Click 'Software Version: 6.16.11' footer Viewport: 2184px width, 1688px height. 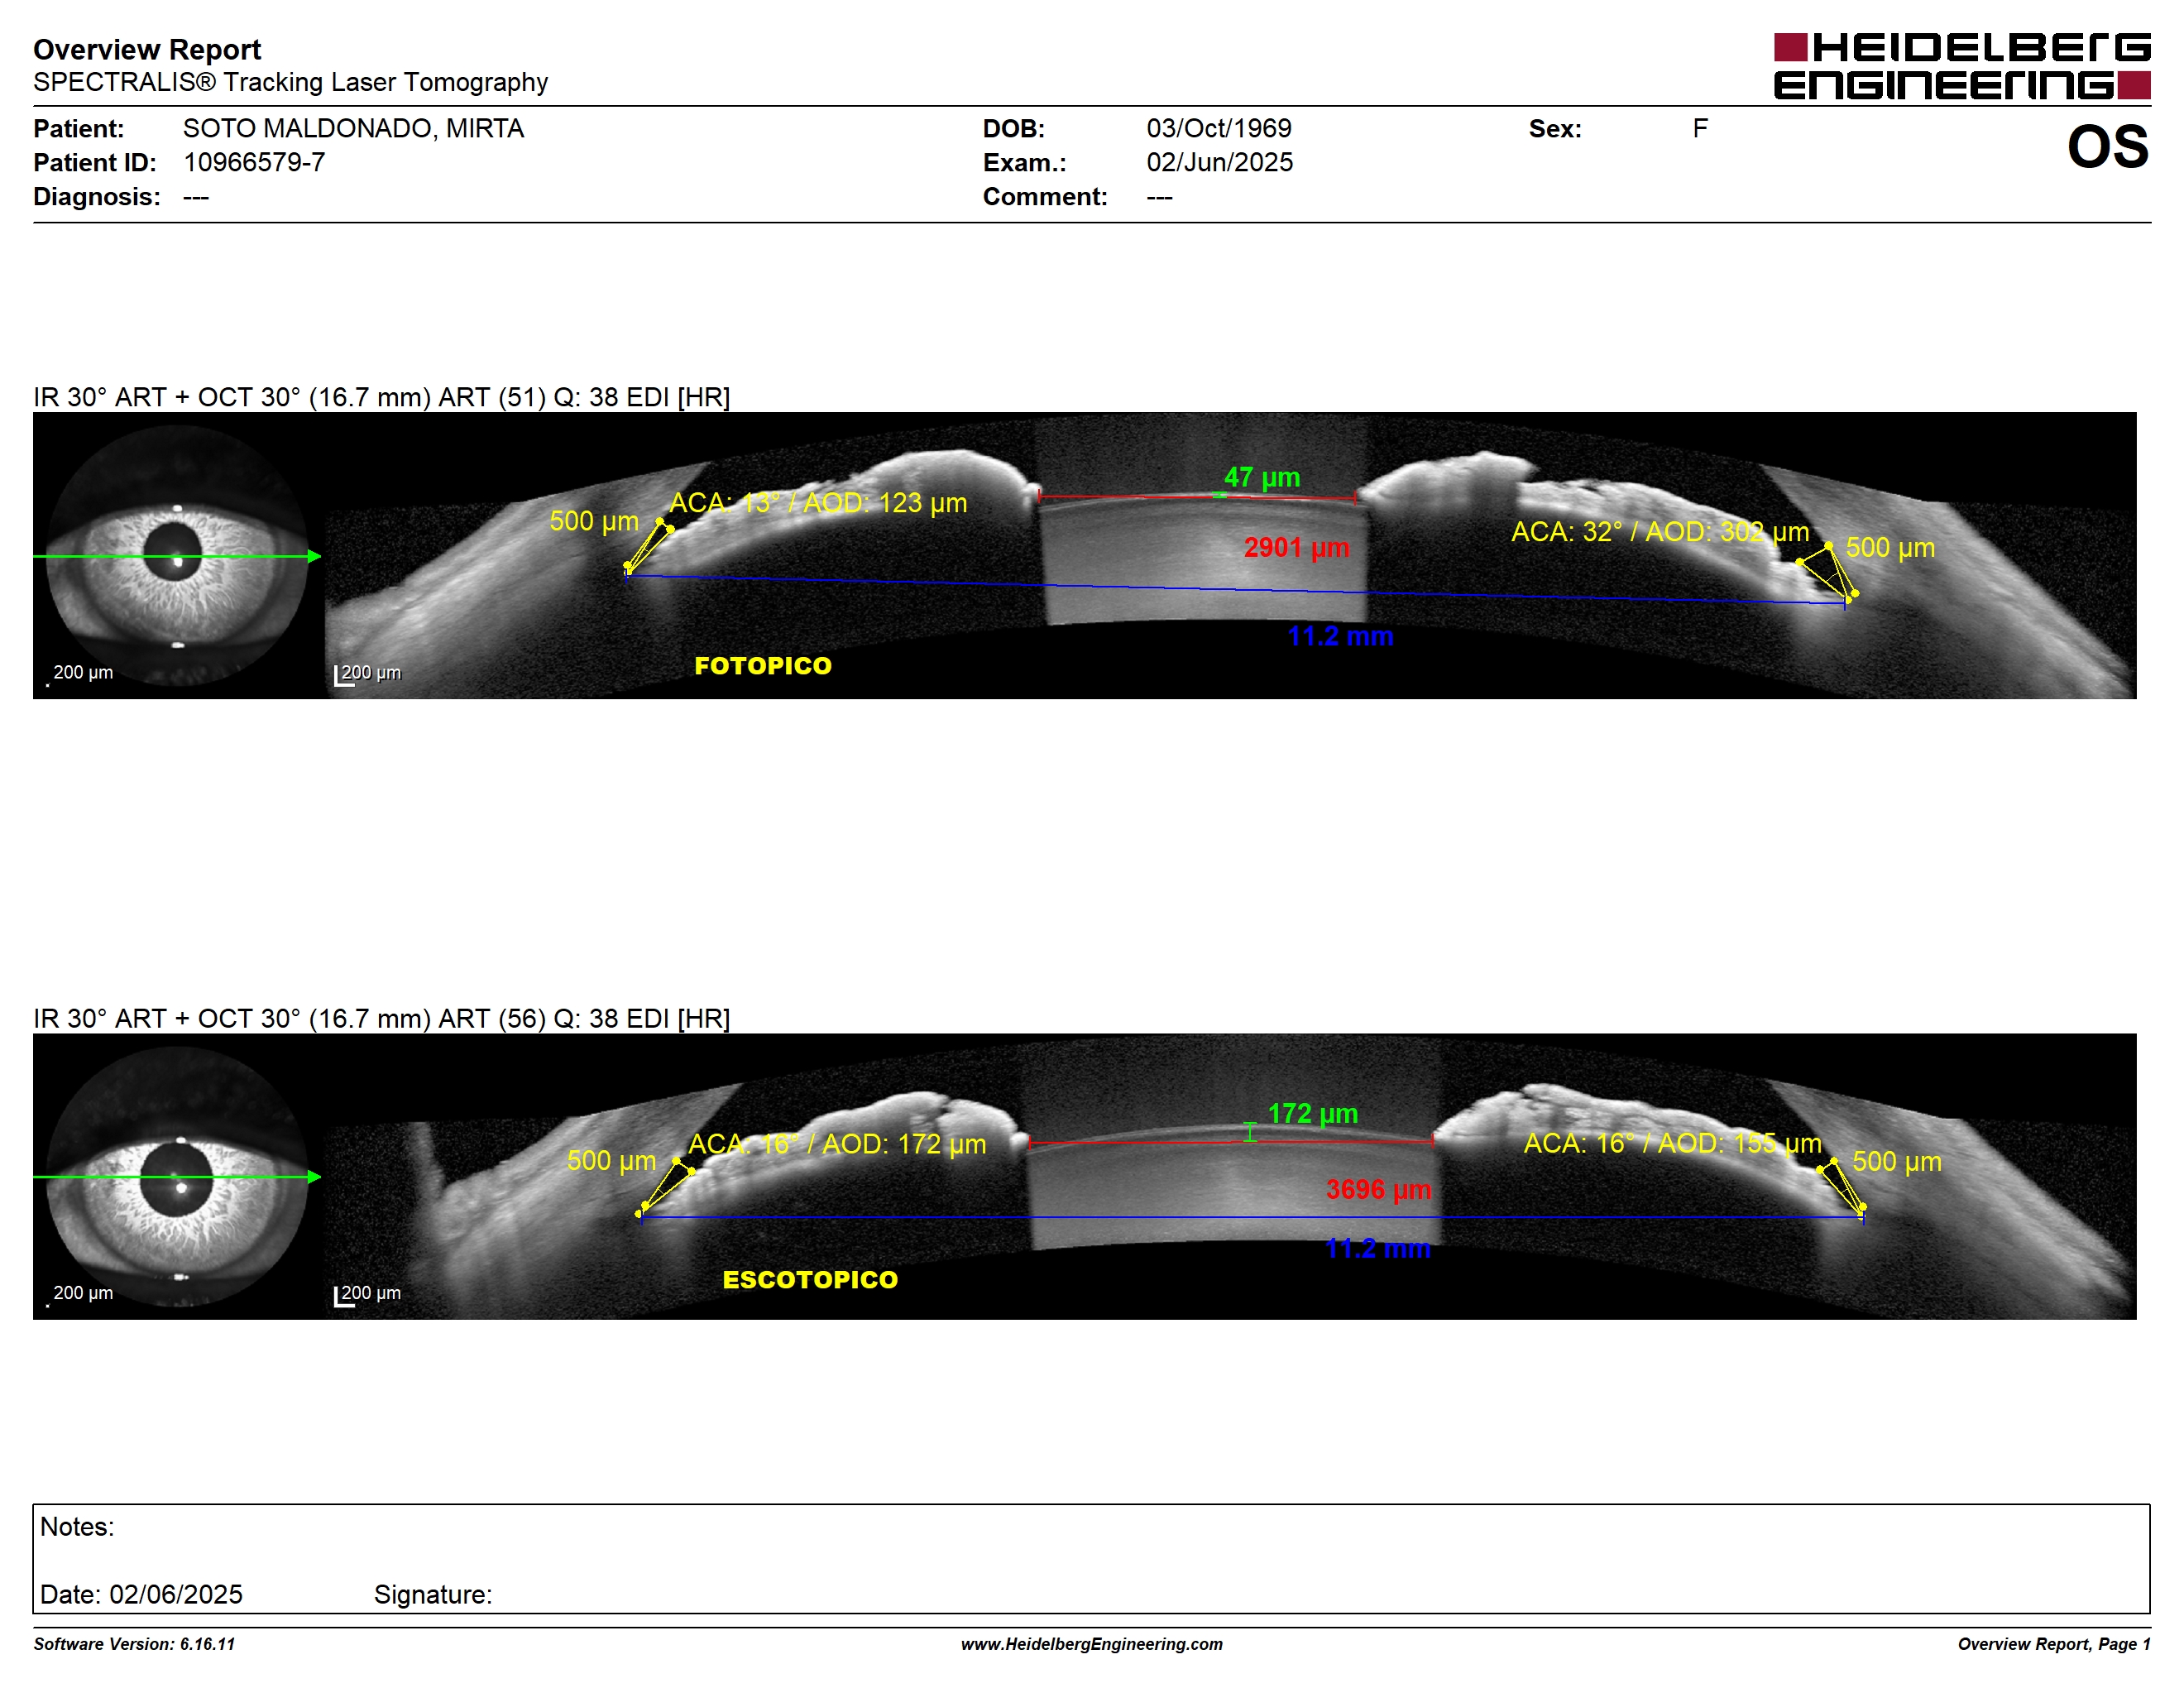pyautogui.click(x=134, y=1644)
